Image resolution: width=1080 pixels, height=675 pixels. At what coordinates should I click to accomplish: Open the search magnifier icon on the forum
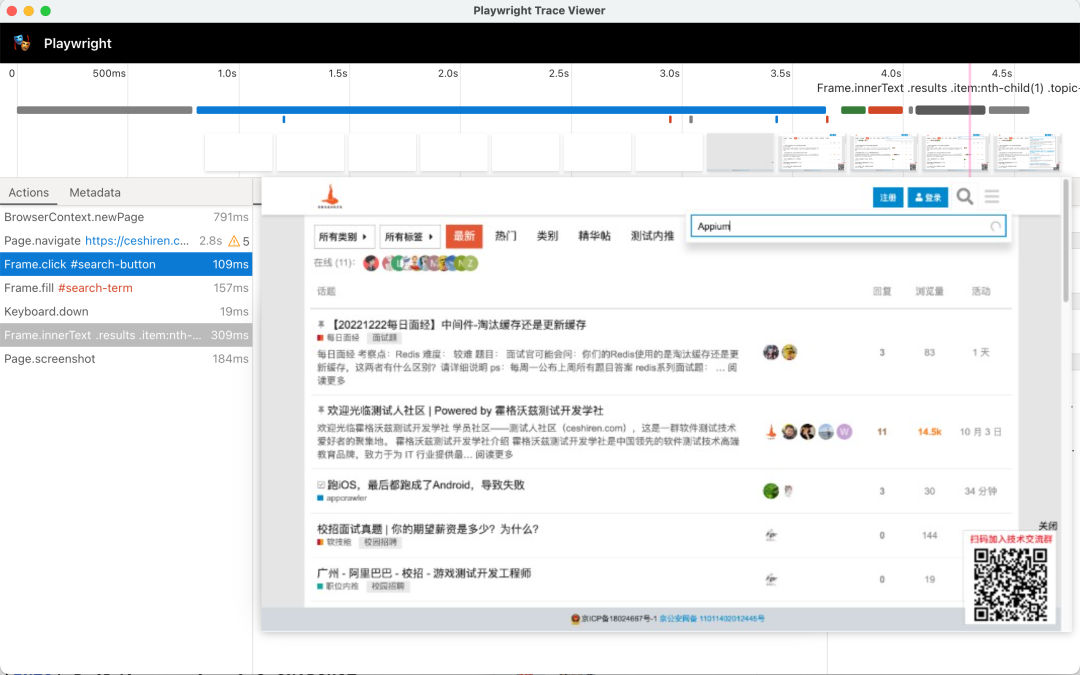963,197
